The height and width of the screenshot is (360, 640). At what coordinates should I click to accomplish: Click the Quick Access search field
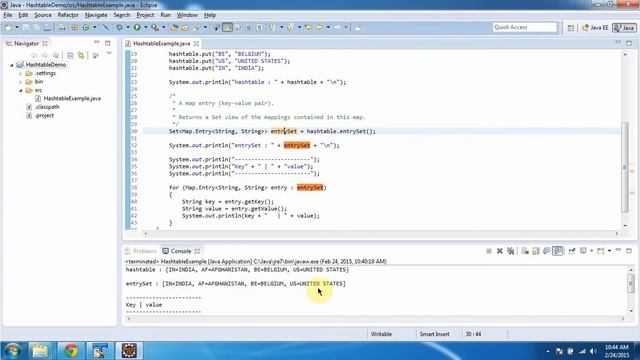click(x=524, y=27)
